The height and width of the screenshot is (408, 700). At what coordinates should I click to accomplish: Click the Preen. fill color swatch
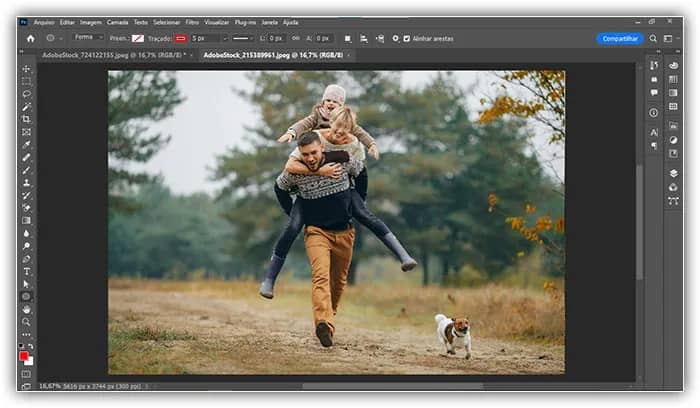[137, 38]
